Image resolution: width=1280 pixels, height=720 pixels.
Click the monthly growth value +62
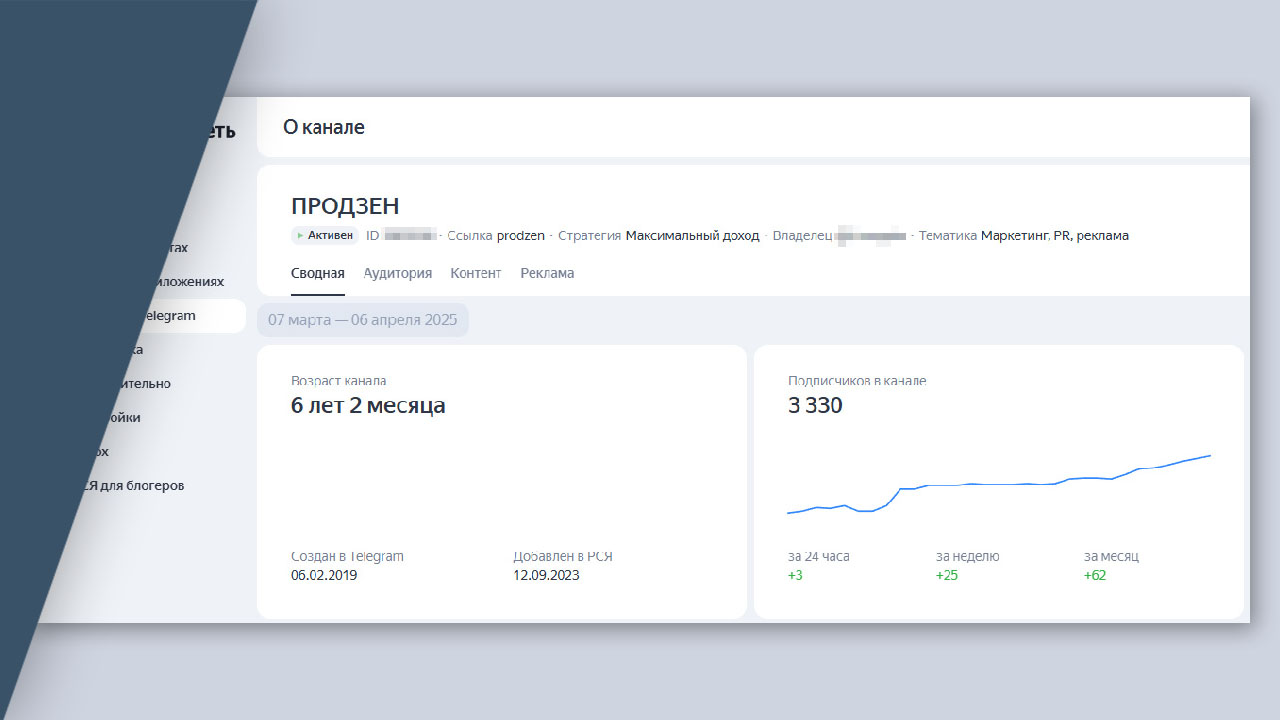(x=1095, y=575)
